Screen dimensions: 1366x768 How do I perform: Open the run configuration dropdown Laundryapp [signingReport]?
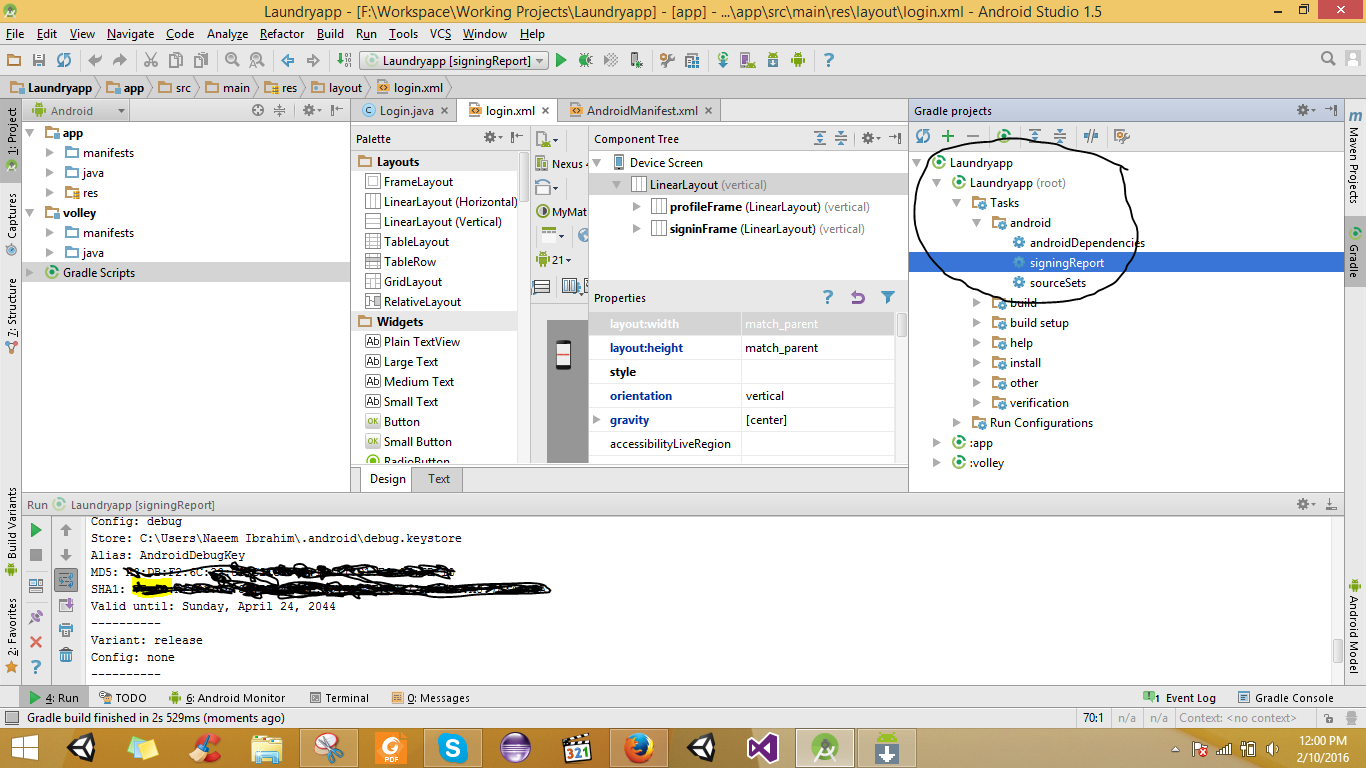point(454,61)
